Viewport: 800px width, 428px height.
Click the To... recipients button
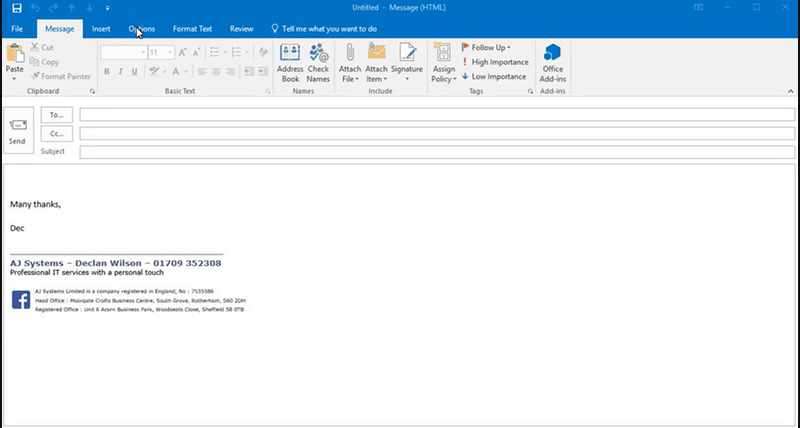pos(56,115)
